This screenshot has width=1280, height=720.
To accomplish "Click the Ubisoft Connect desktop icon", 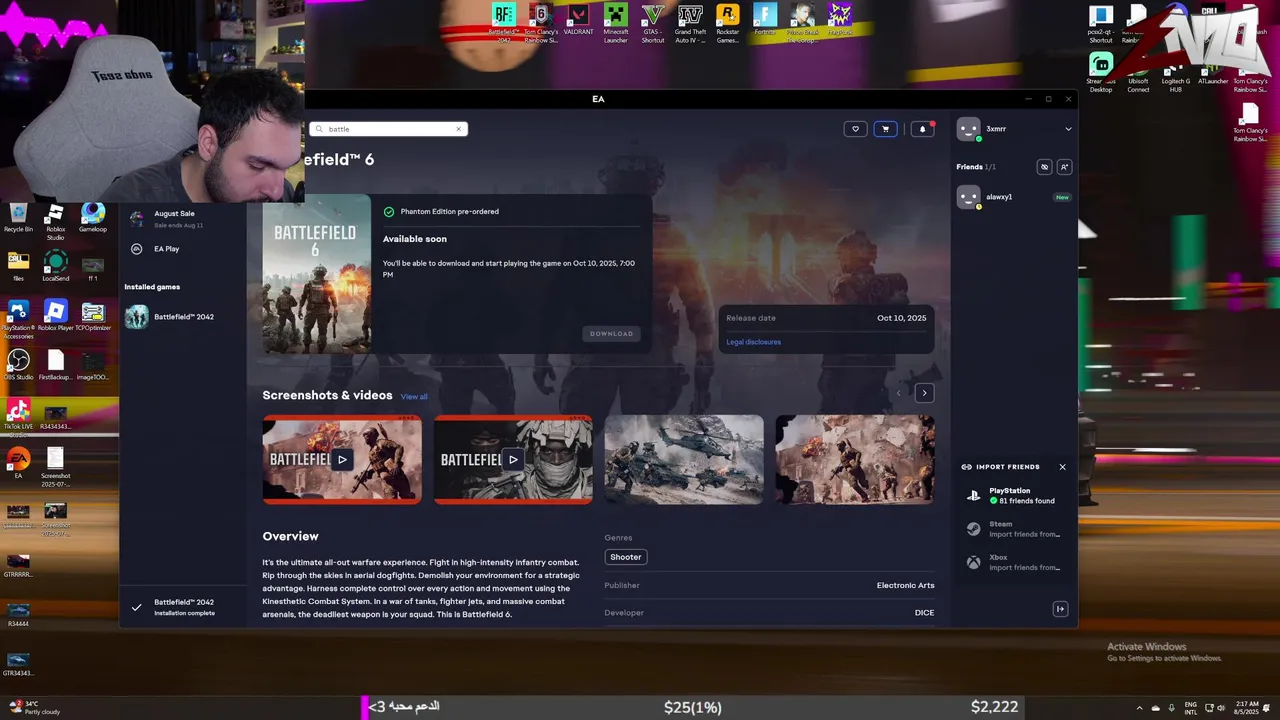I will pyautogui.click(x=1138, y=72).
